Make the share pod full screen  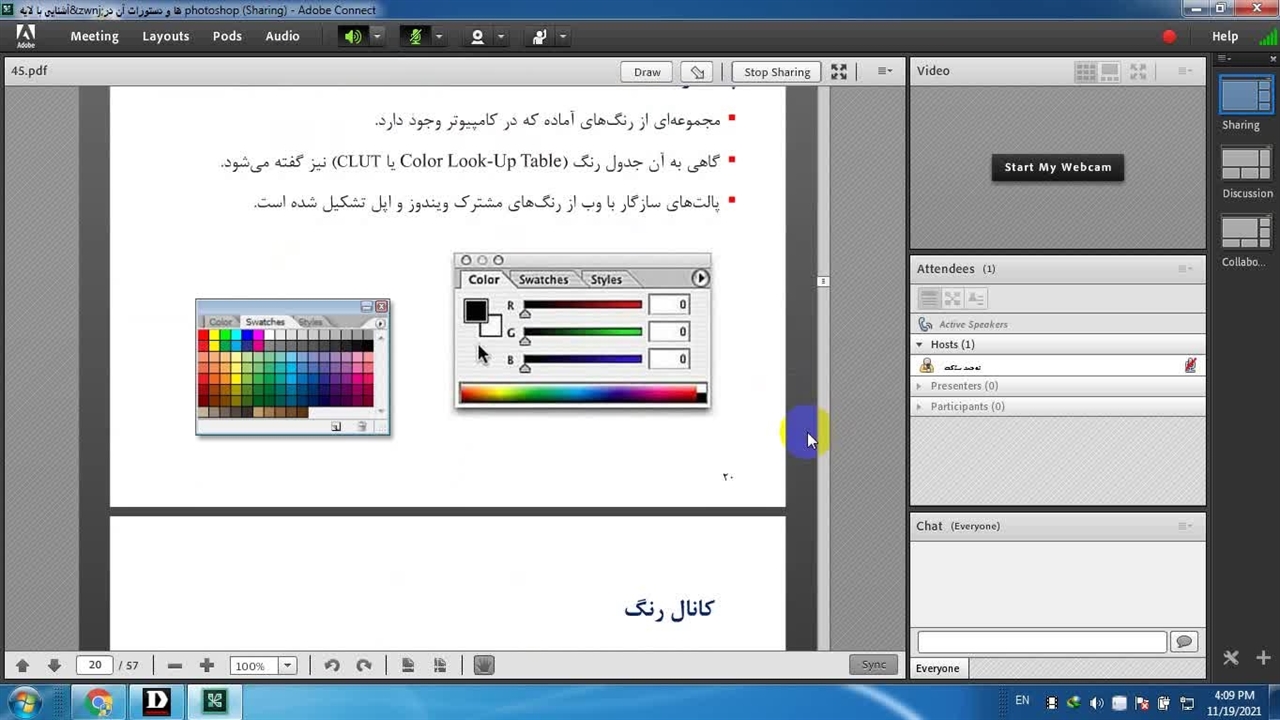839,72
